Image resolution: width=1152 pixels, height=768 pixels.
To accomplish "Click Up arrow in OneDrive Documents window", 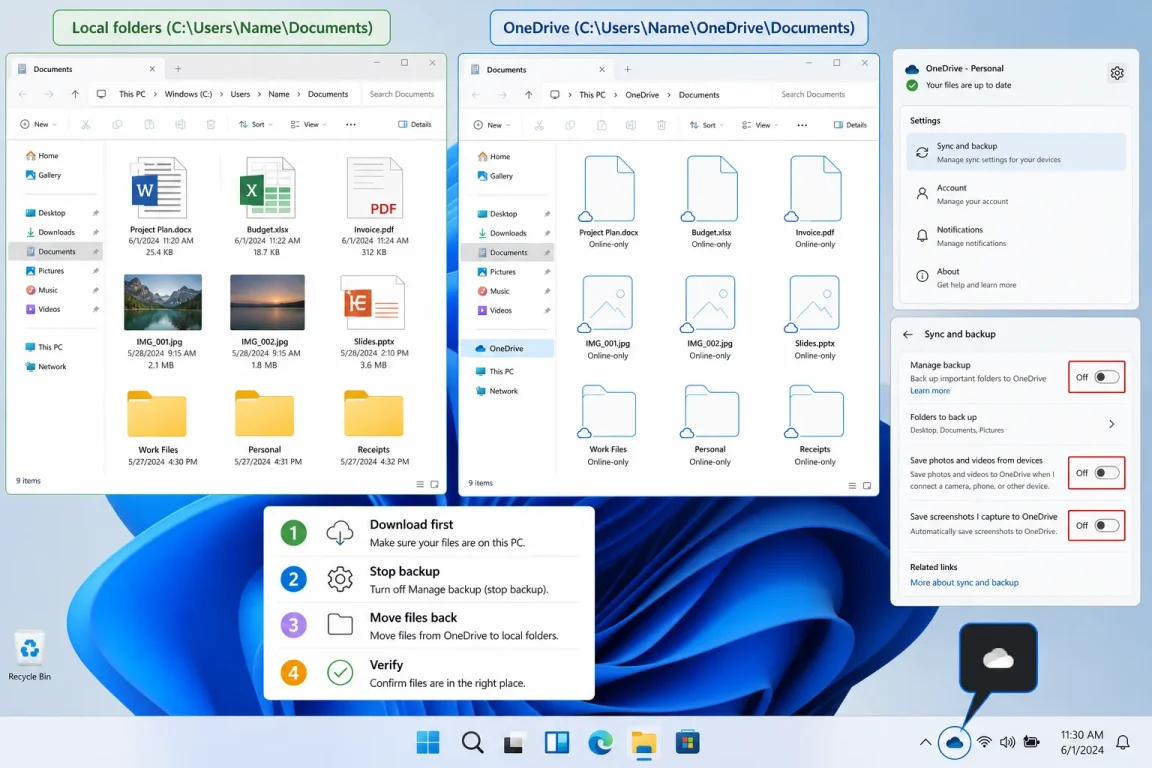I will tap(528, 95).
